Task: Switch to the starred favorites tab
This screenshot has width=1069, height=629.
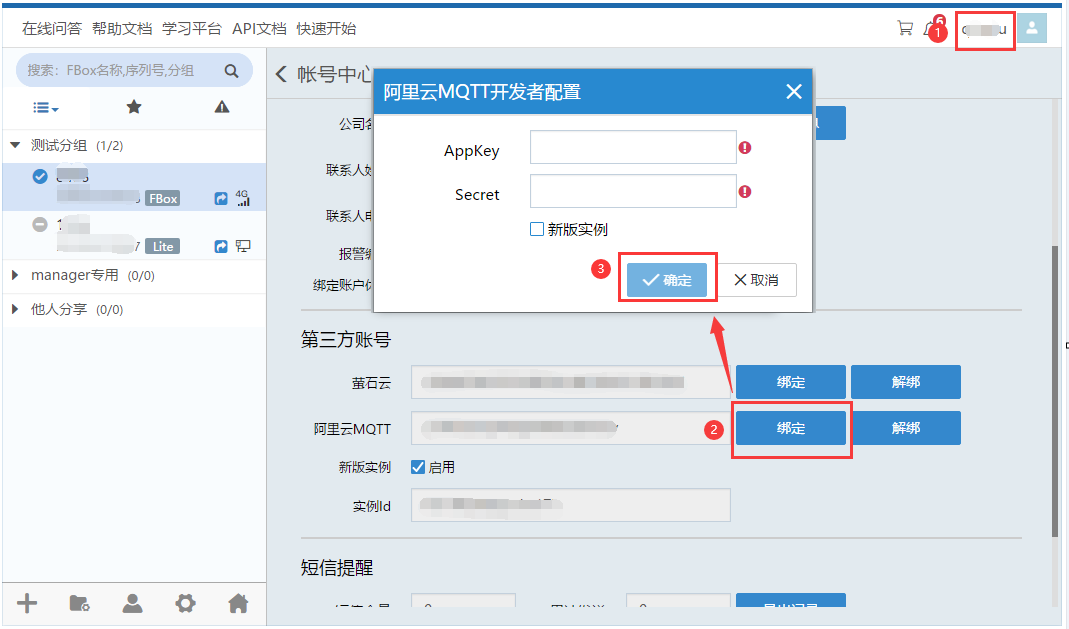Action: pos(134,107)
